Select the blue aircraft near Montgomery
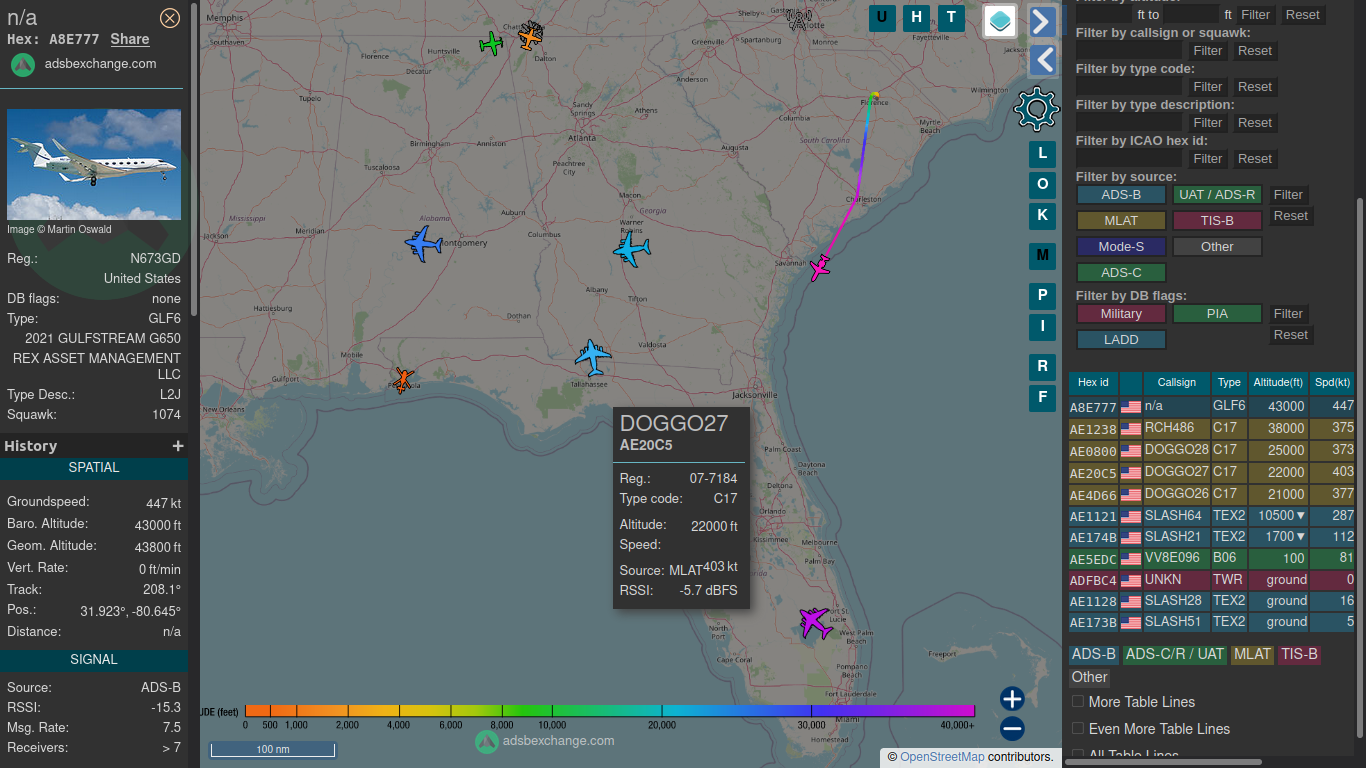This screenshot has height=768, width=1366. pyautogui.click(x=423, y=243)
